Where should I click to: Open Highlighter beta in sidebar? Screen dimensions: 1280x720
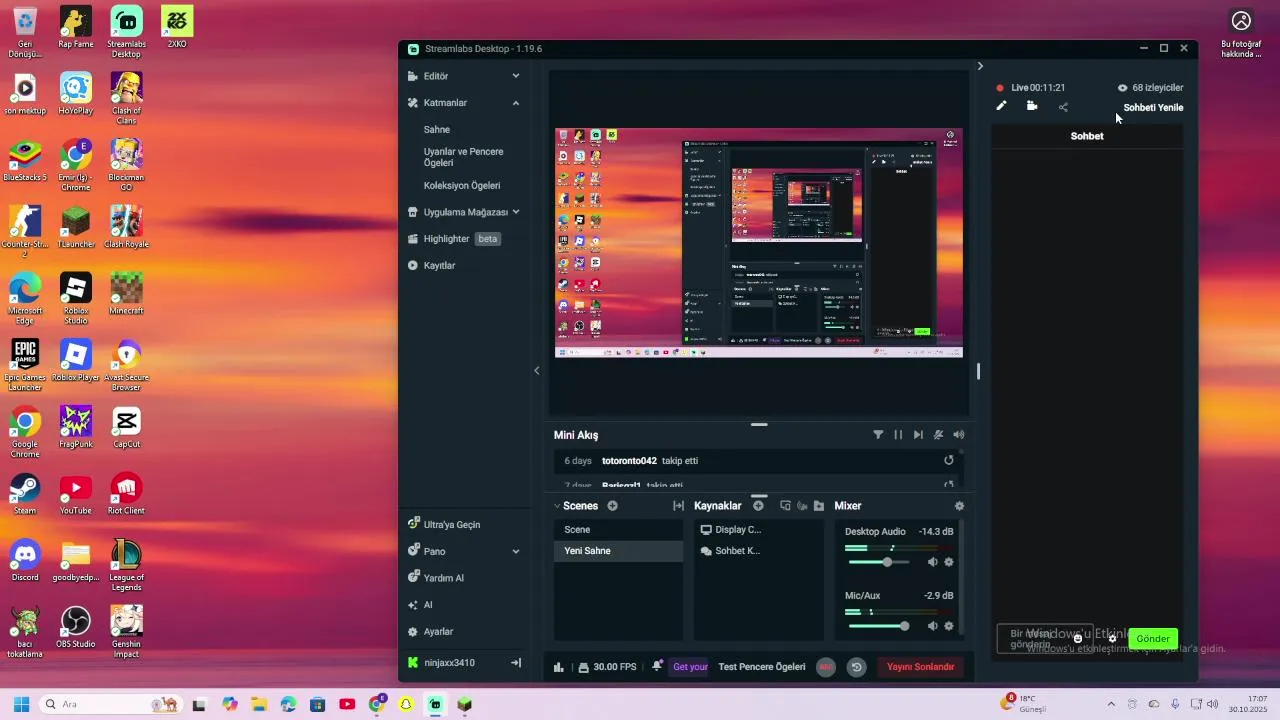[x=454, y=239]
